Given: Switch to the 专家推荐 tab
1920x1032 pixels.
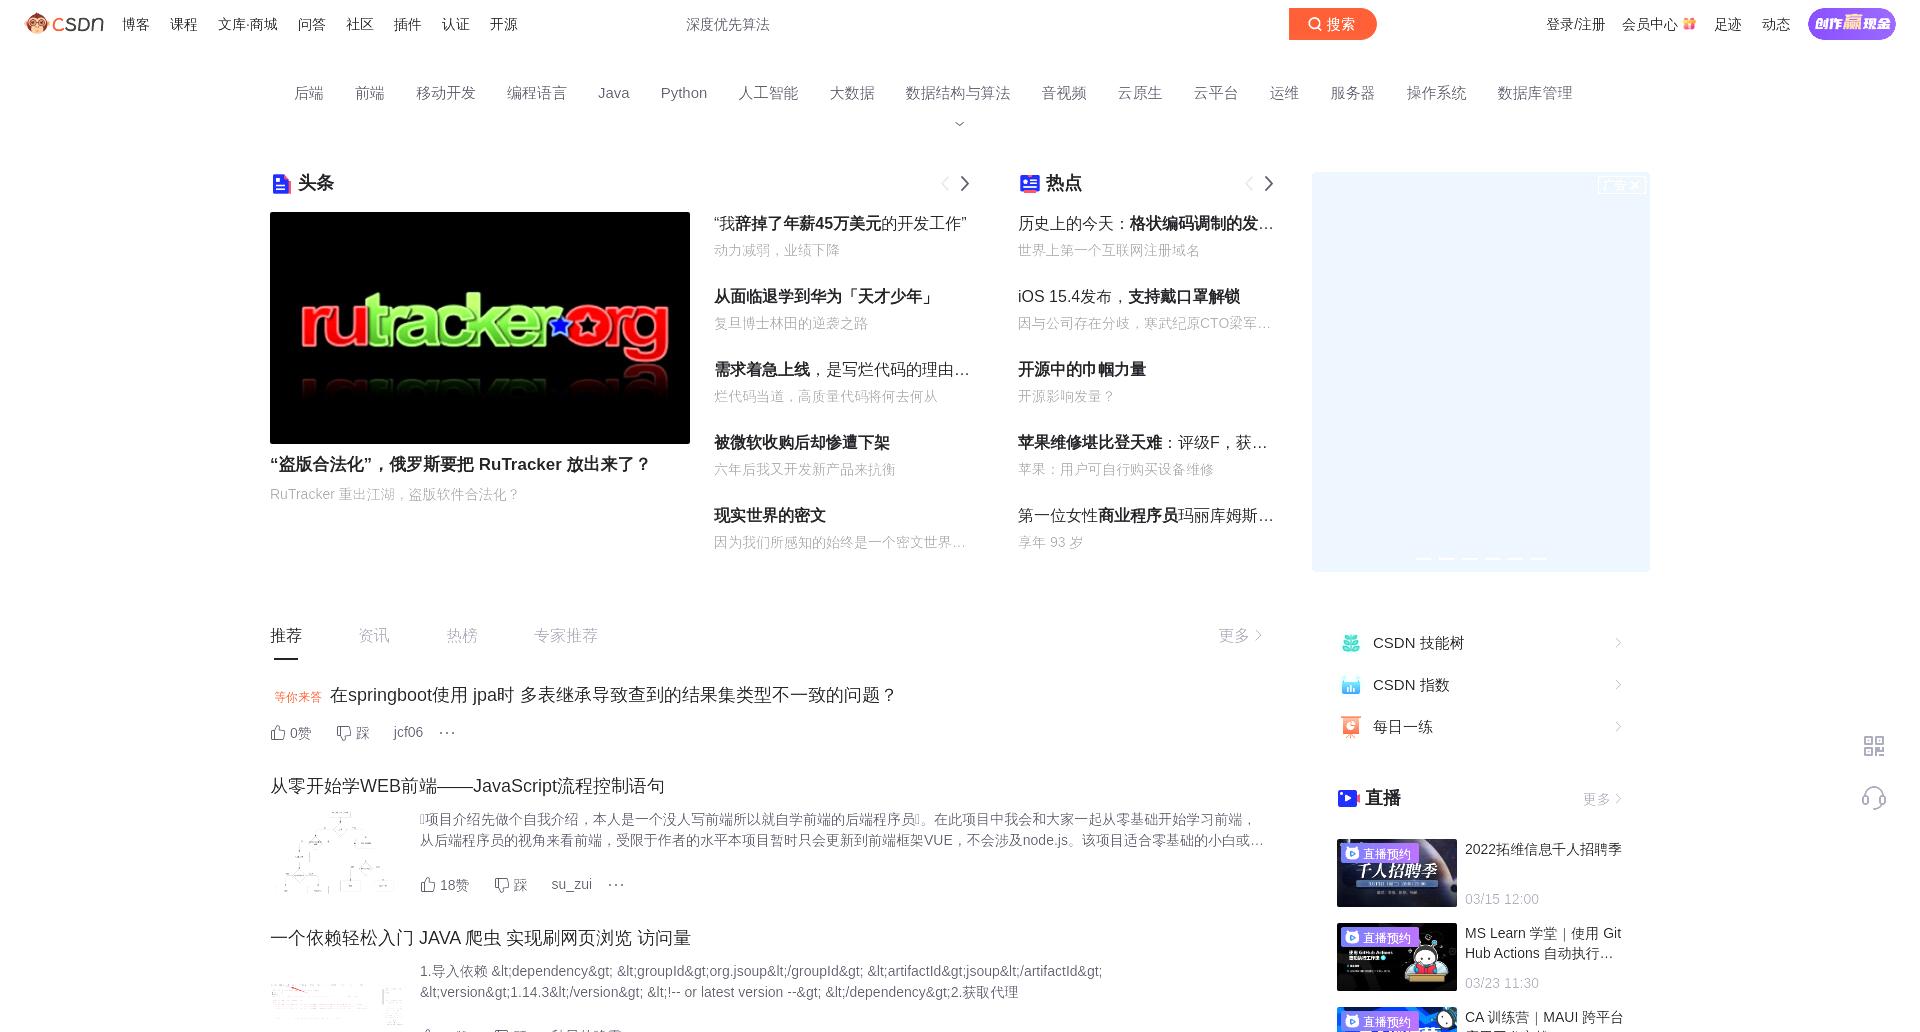Looking at the screenshot, I should click(566, 636).
